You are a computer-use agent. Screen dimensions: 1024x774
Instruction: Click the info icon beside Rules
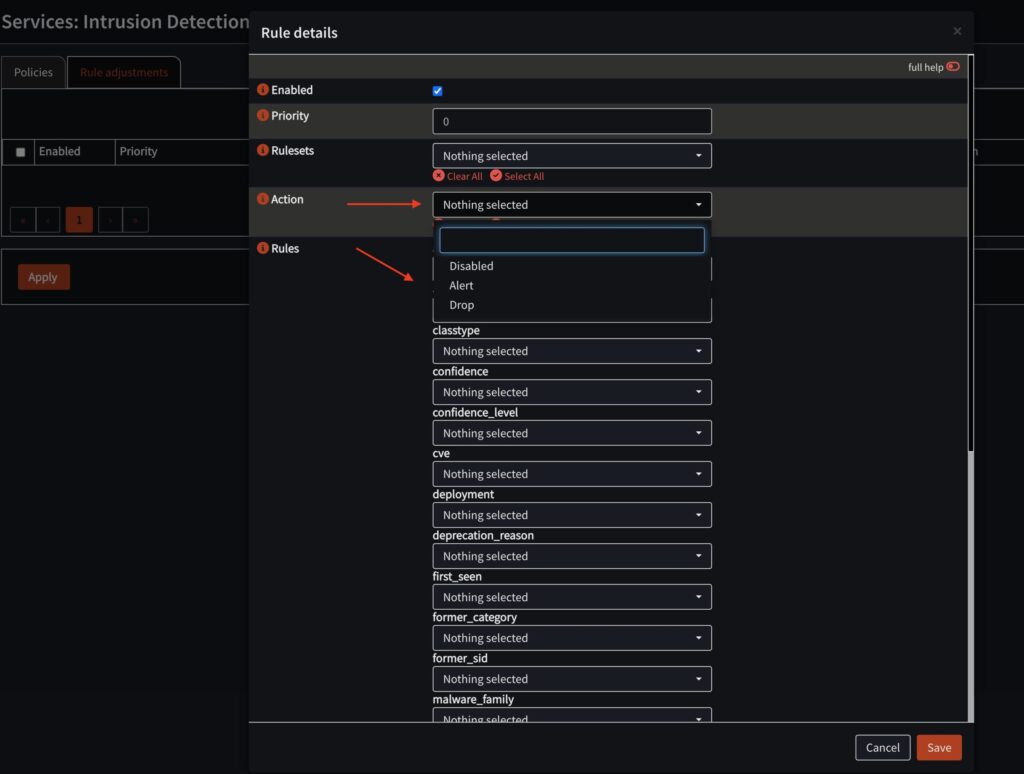point(263,248)
